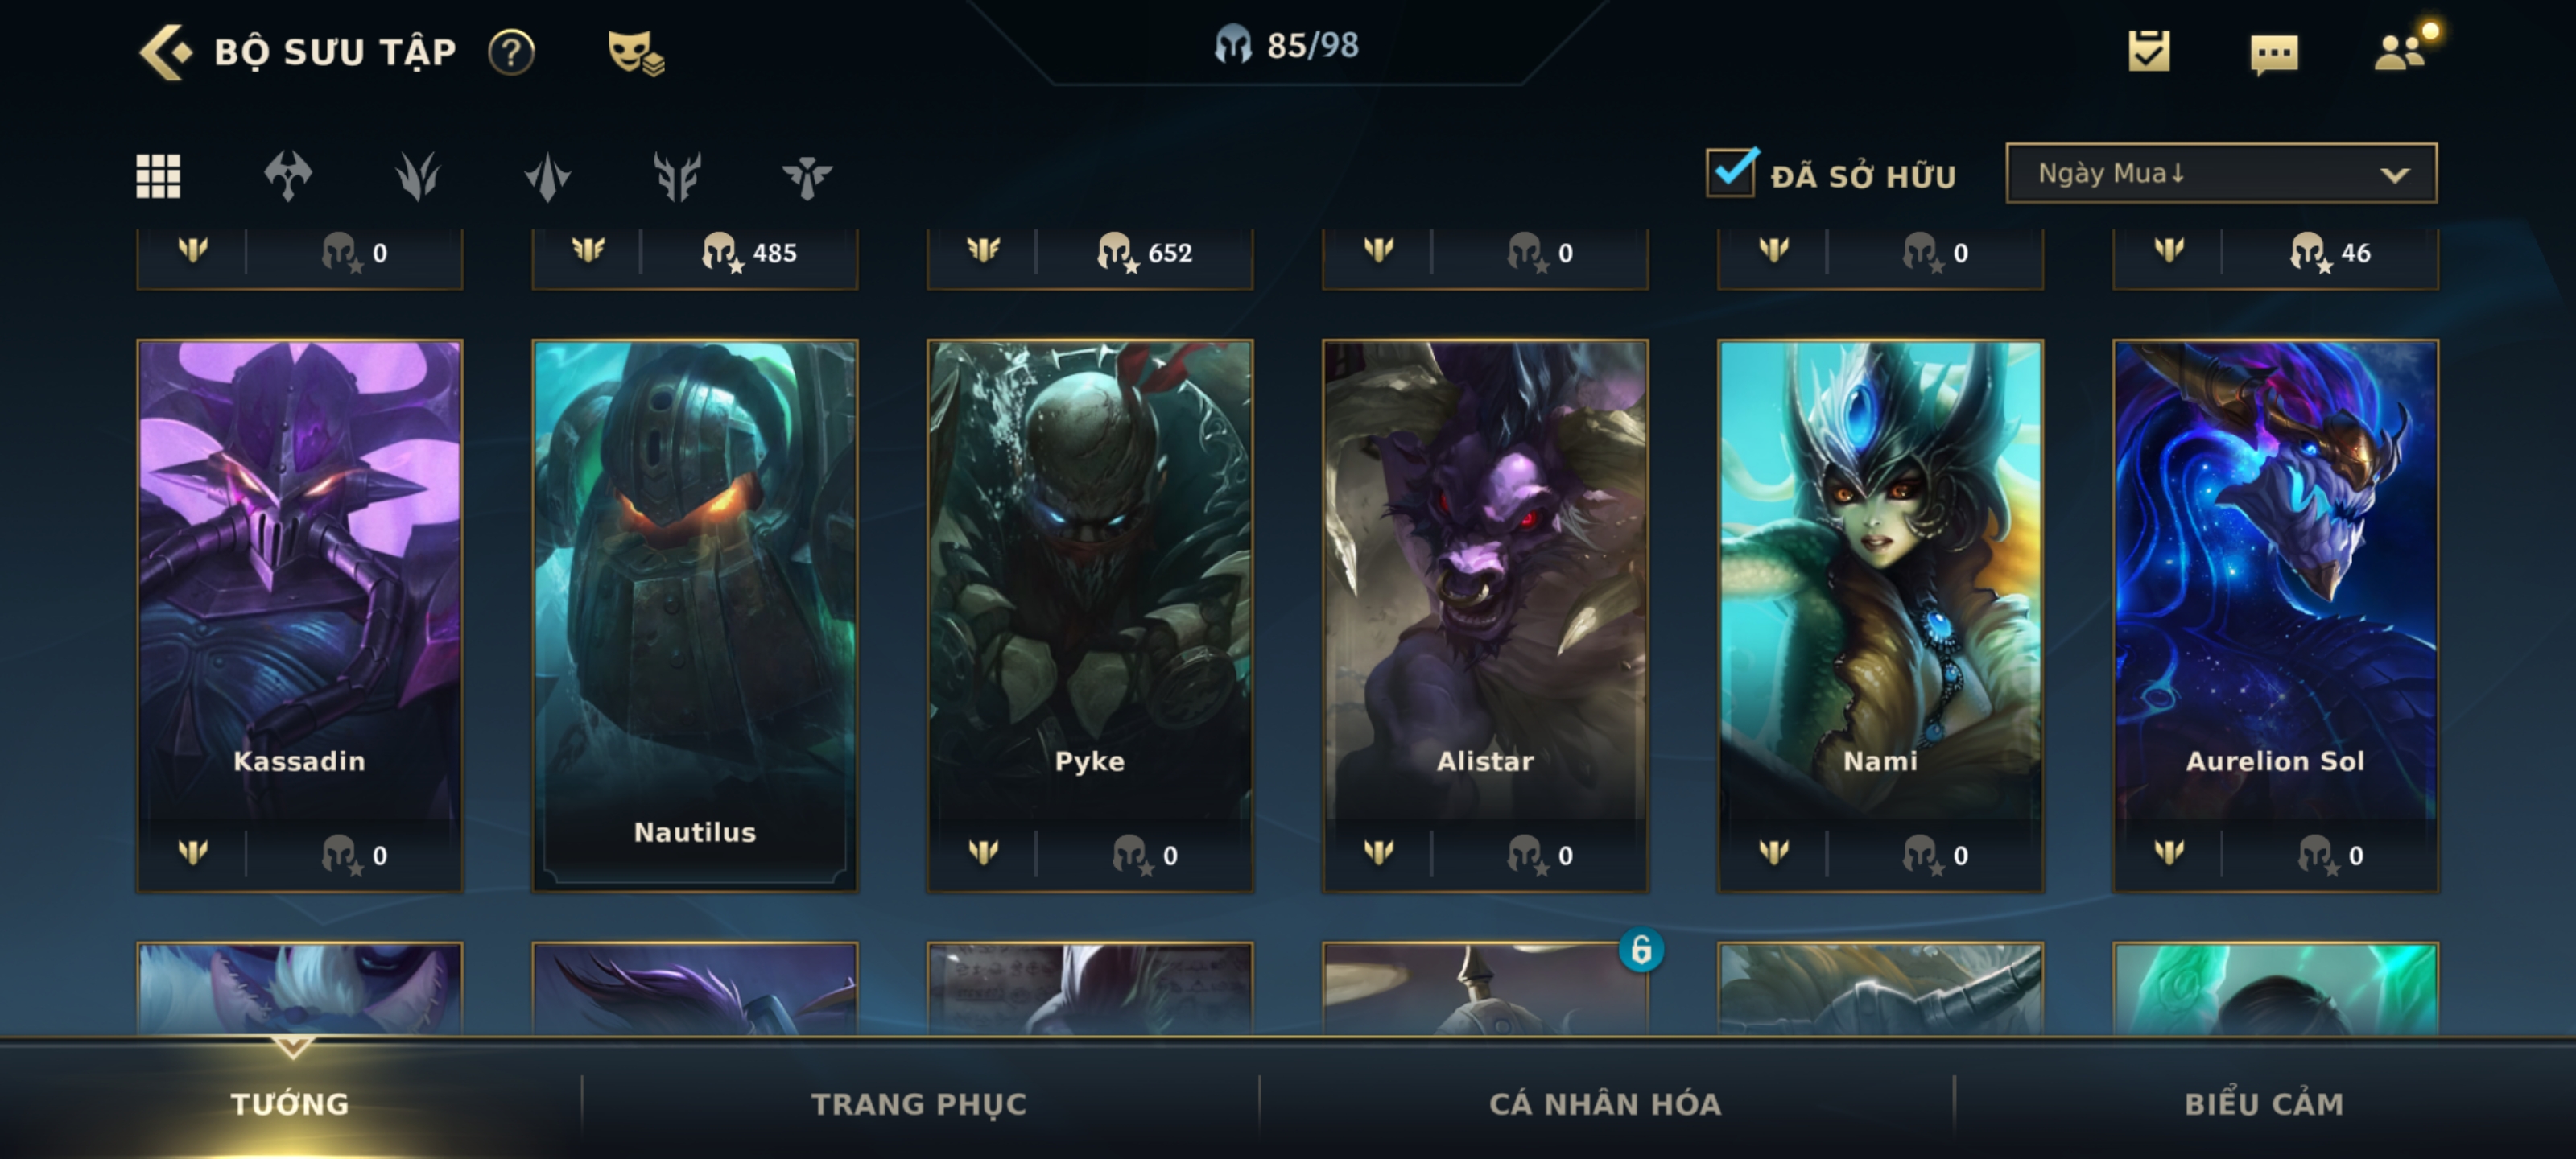
Task: Open the friends list icon
Action: point(2400,51)
